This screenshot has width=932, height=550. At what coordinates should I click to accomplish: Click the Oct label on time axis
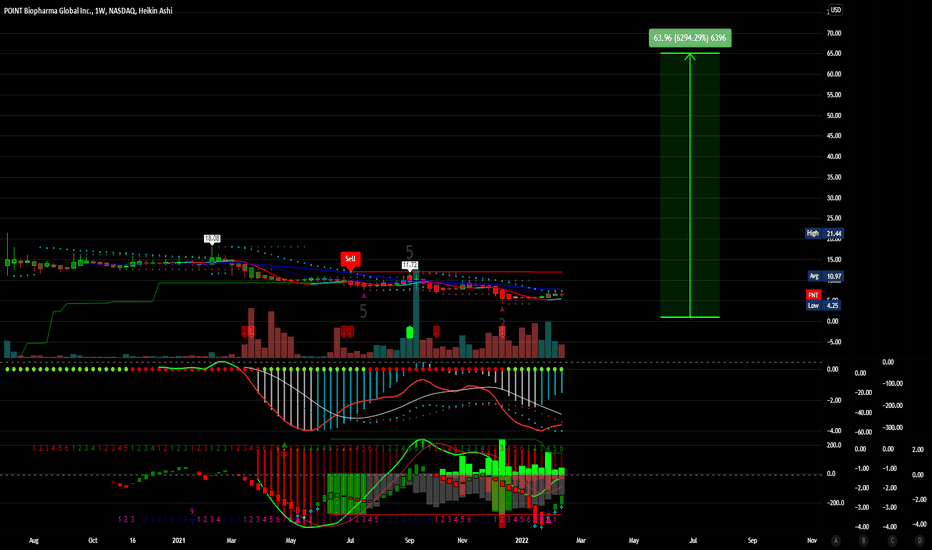(x=93, y=540)
